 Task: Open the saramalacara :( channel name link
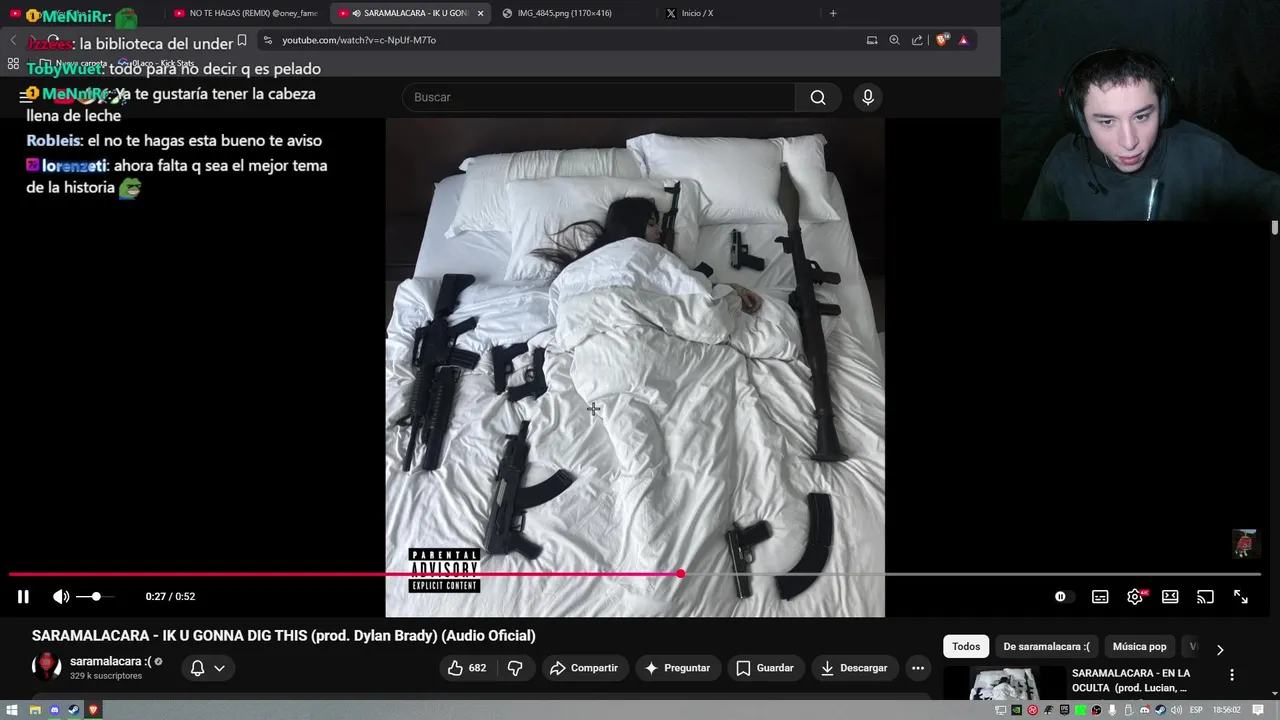click(111, 661)
